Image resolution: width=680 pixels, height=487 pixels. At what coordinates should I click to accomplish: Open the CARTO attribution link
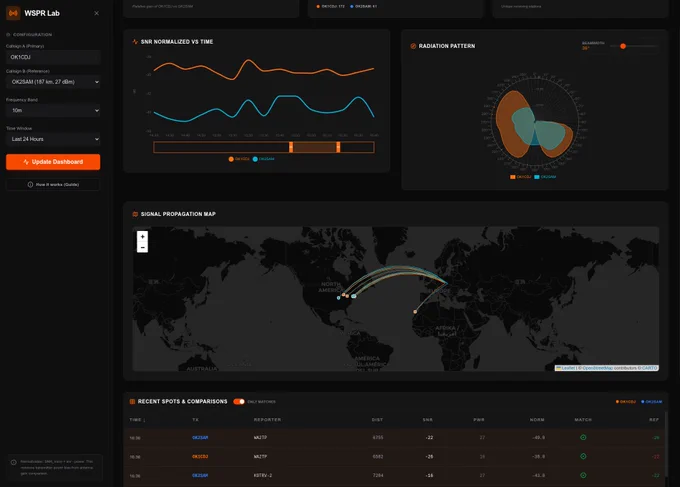tap(650, 368)
